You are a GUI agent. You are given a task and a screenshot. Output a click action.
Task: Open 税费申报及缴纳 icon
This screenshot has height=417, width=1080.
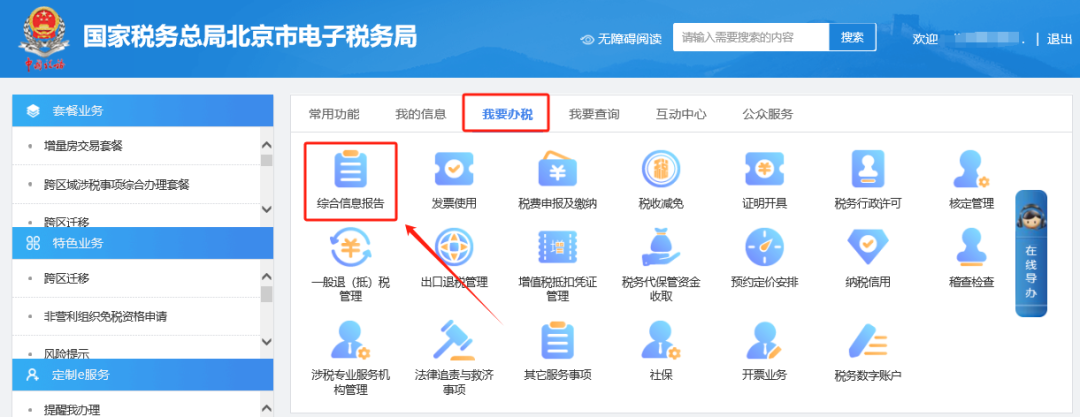tap(557, 170)
